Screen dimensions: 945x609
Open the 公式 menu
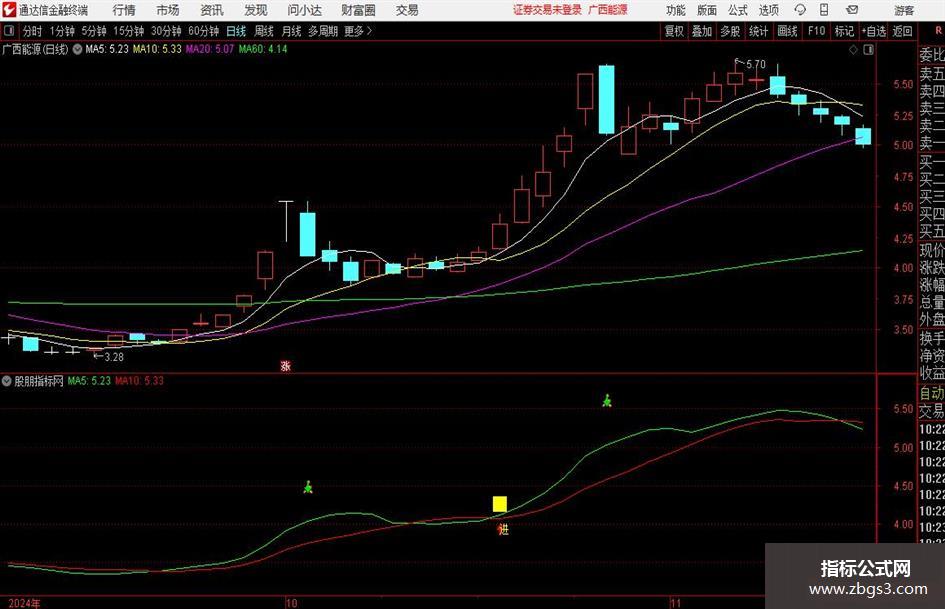click(738, 10)
